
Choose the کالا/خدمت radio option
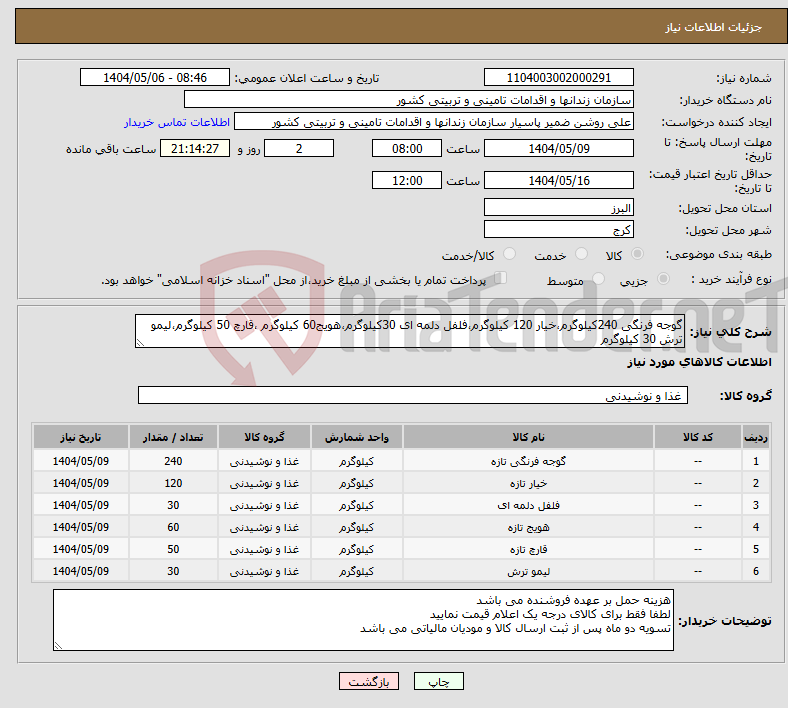click(x=509, y=255)
